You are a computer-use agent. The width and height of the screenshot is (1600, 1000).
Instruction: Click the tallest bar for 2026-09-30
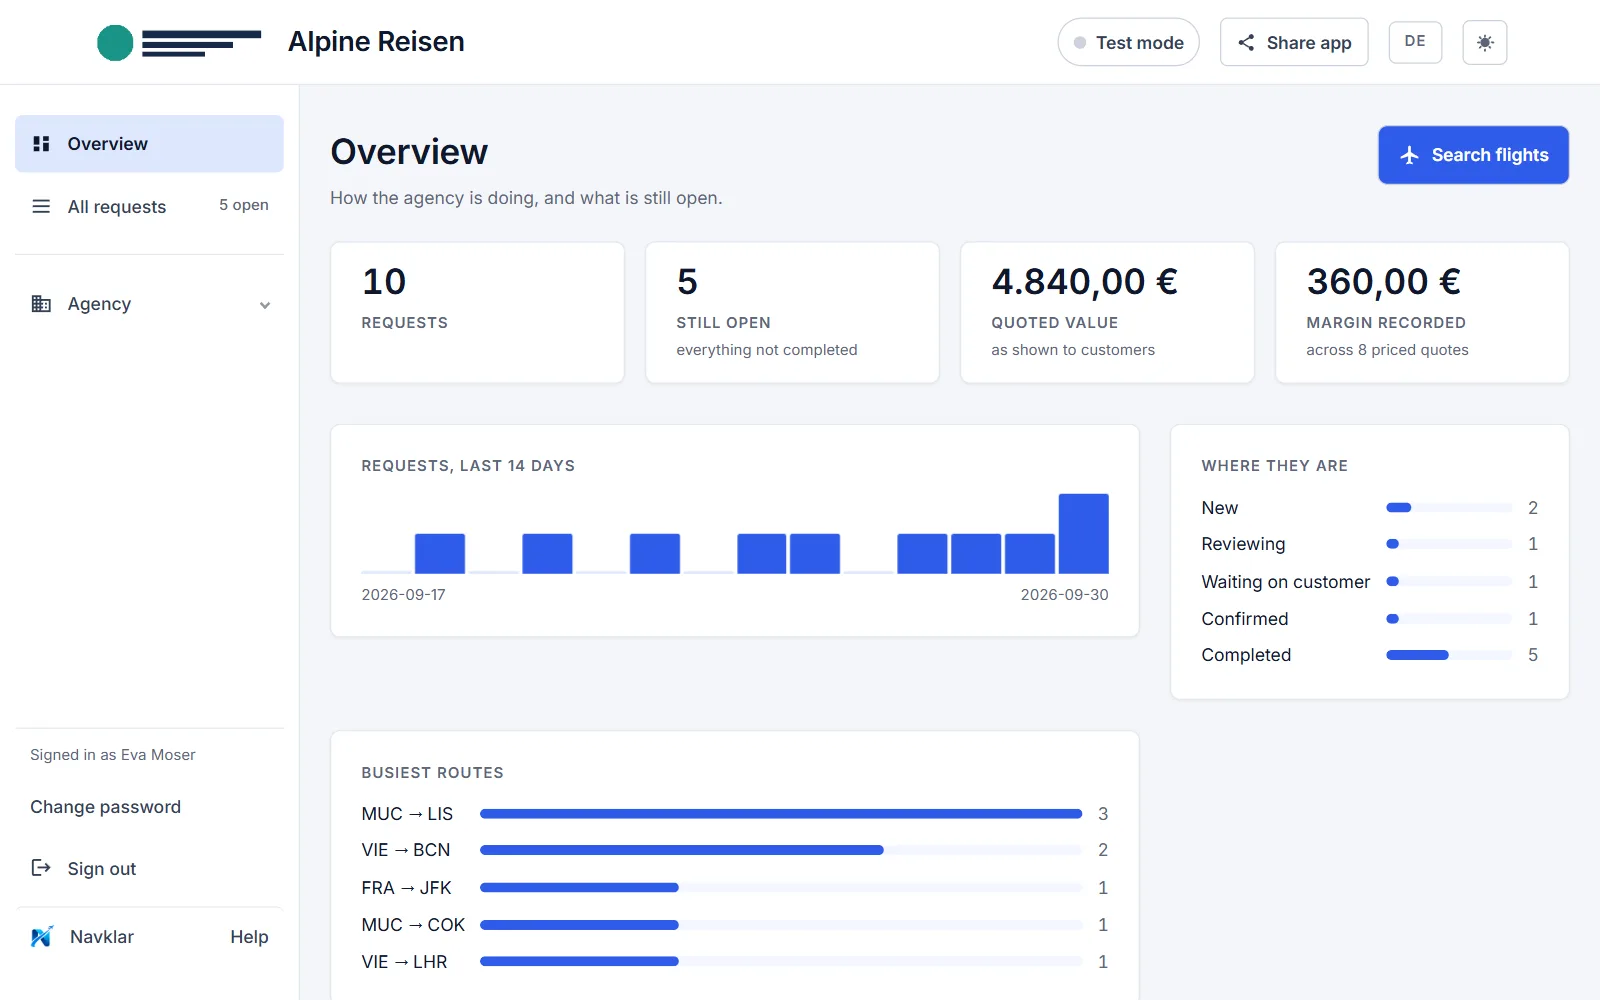pos(1083,533)
